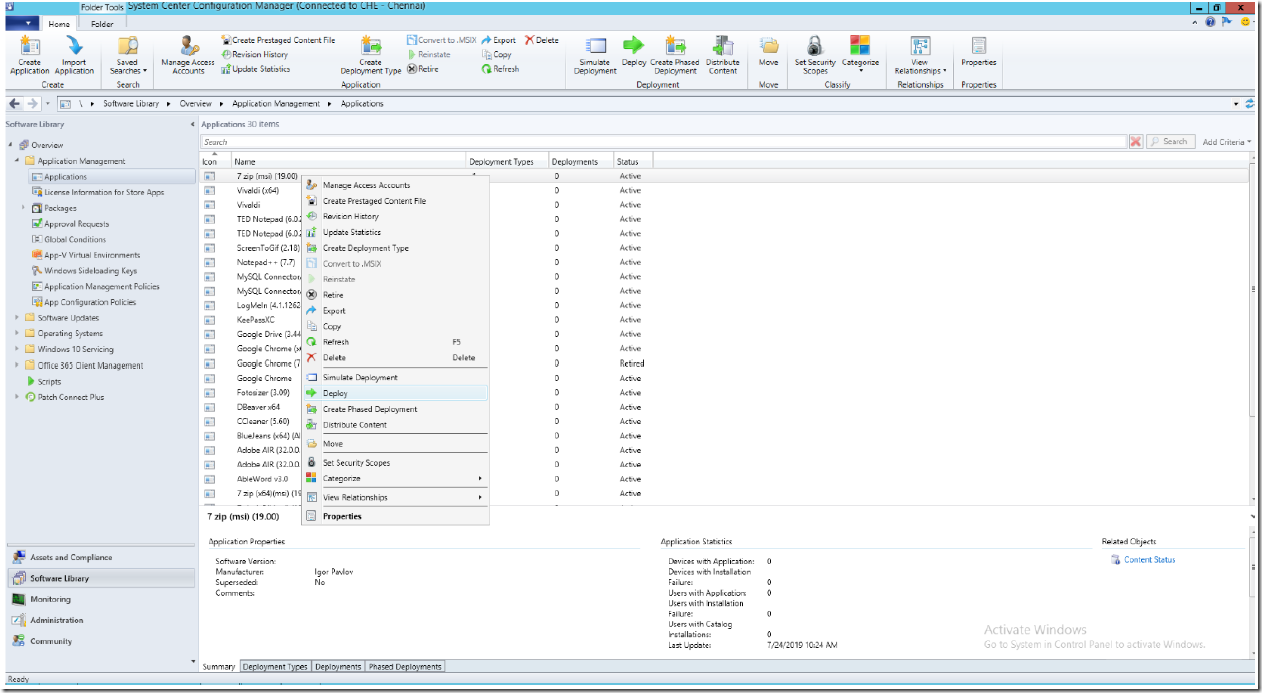
Task: Open the Content Status link
Action: 1149,560
